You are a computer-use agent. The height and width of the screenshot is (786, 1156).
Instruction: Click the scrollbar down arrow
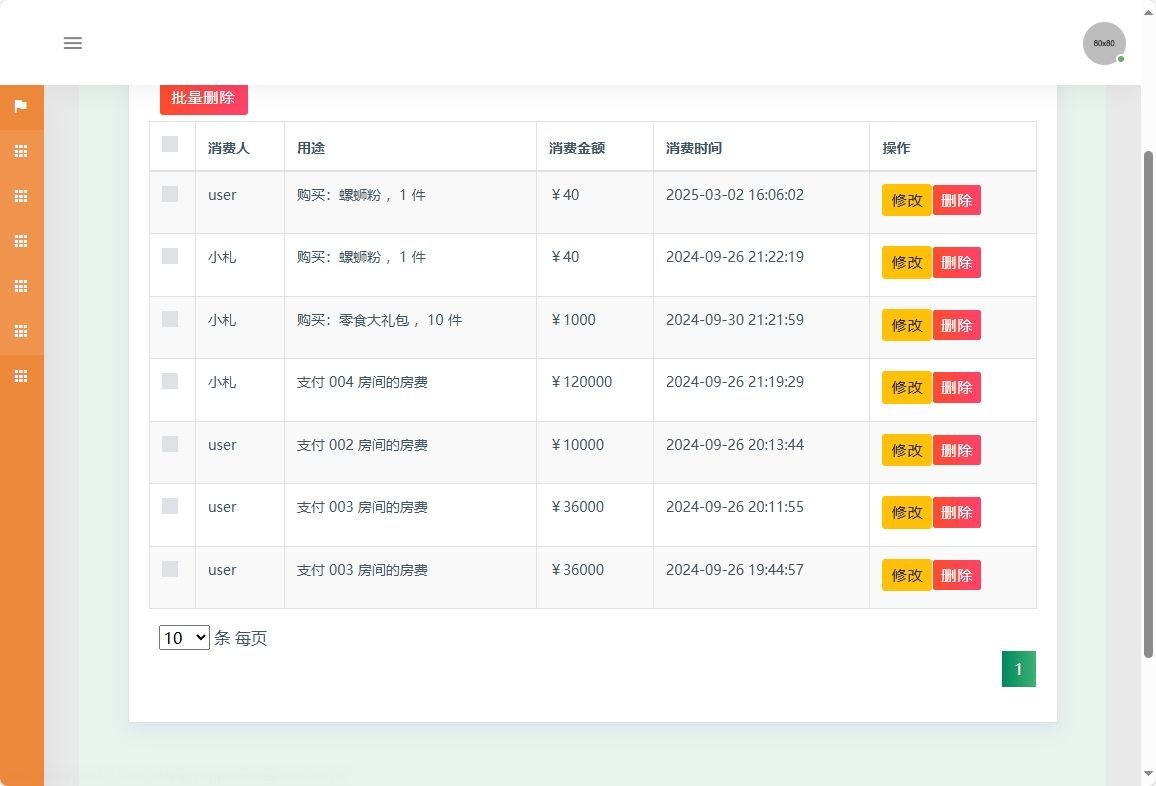[1148, 773]
